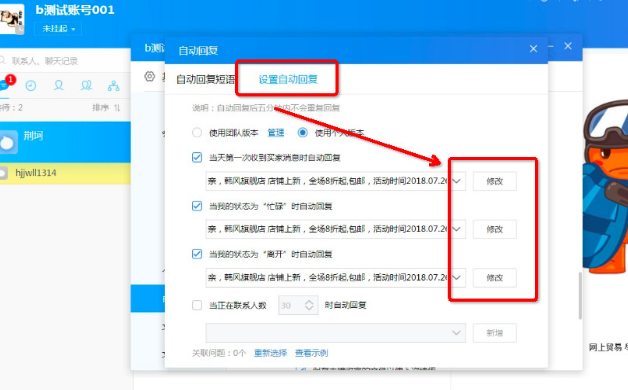Click the 重新选择 link
The height and width of the screenshot is (390, 628).
pyautogui.click(x=270, y=353)
